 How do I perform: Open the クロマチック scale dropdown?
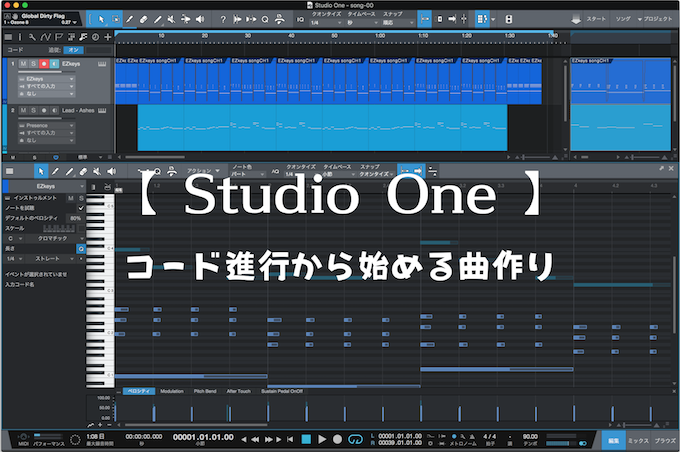coord(55,239)
